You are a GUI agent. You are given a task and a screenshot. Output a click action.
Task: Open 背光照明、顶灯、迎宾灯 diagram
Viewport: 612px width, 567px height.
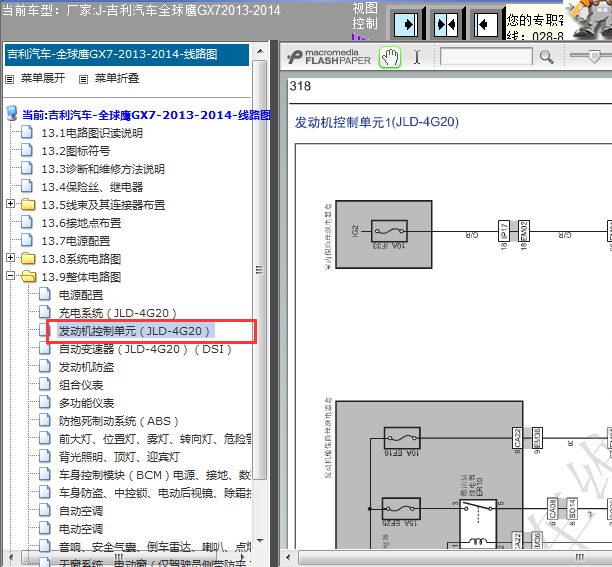click(119, 457)
